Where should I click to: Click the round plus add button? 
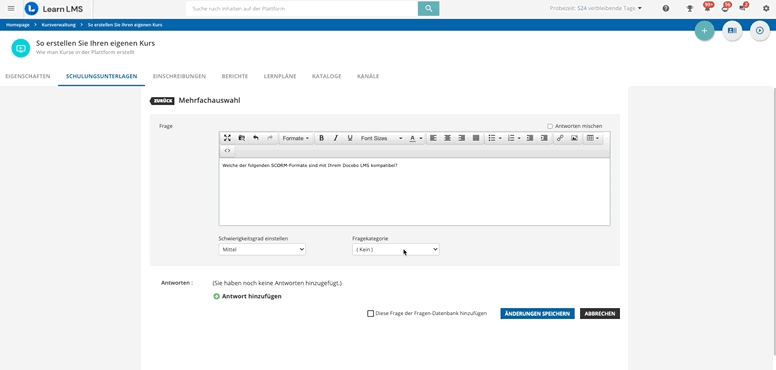coord(704,31)
